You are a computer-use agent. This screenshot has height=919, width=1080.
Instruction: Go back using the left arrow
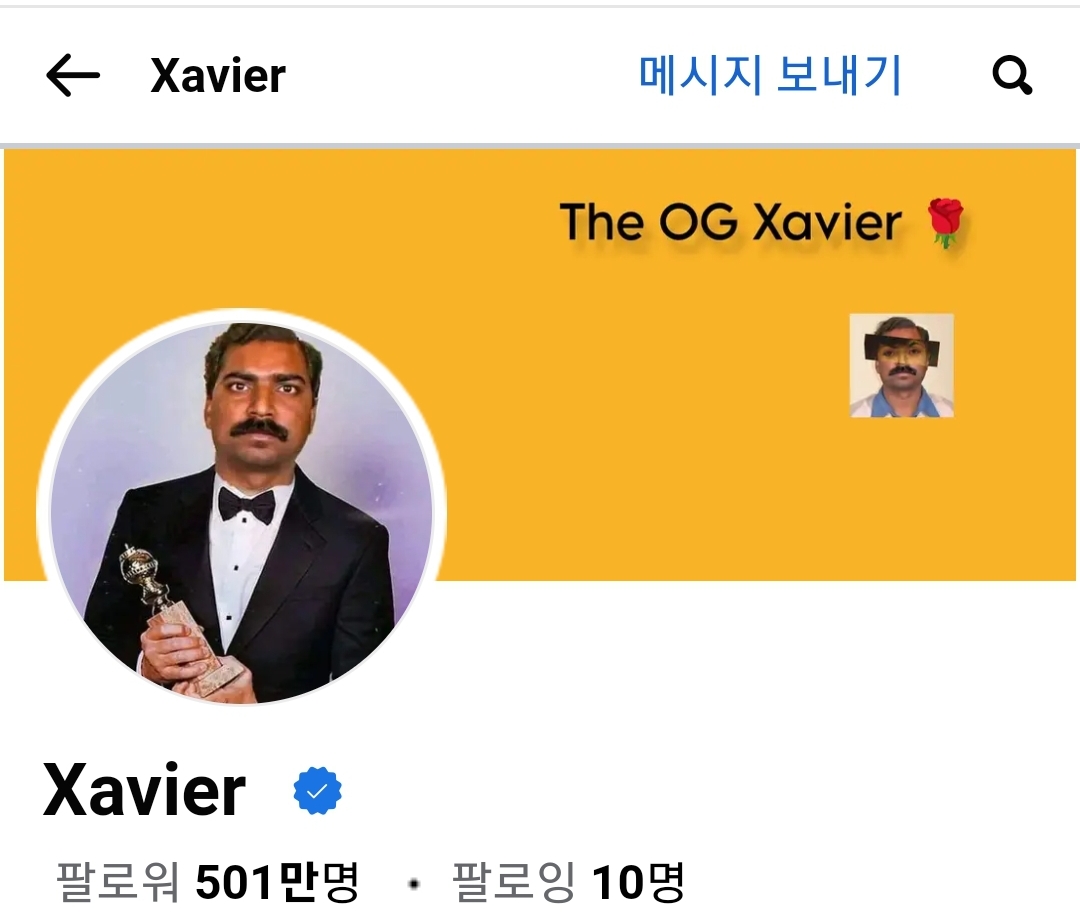point(73,75)
